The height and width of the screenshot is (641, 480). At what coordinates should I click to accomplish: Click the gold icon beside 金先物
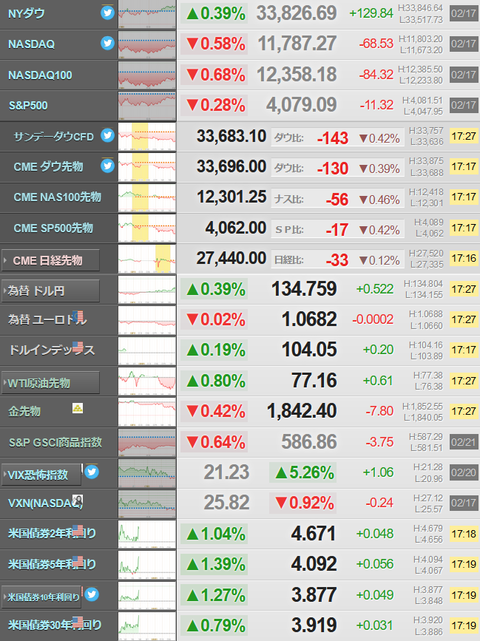pyautogui.click(x=78, y=408)
